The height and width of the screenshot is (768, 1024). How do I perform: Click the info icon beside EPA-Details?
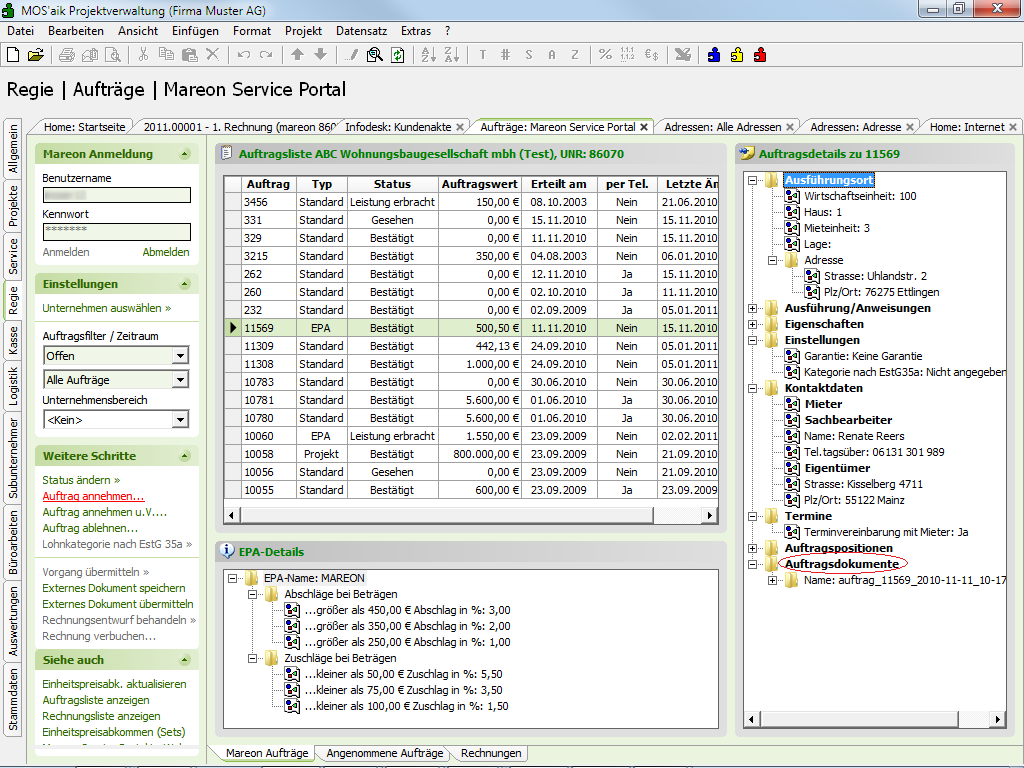pyautogui.click(x=227, y=551)
